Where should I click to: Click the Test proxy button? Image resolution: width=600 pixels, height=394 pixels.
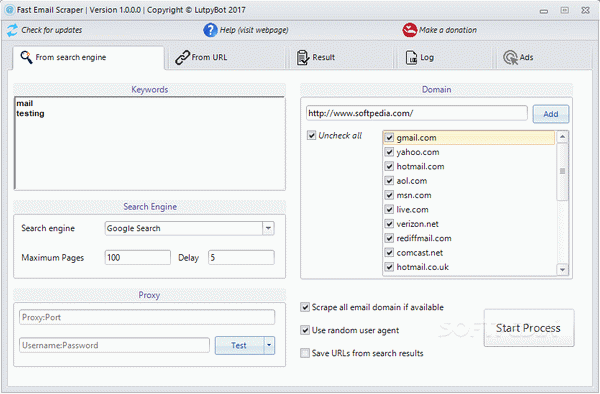(239, 345)
